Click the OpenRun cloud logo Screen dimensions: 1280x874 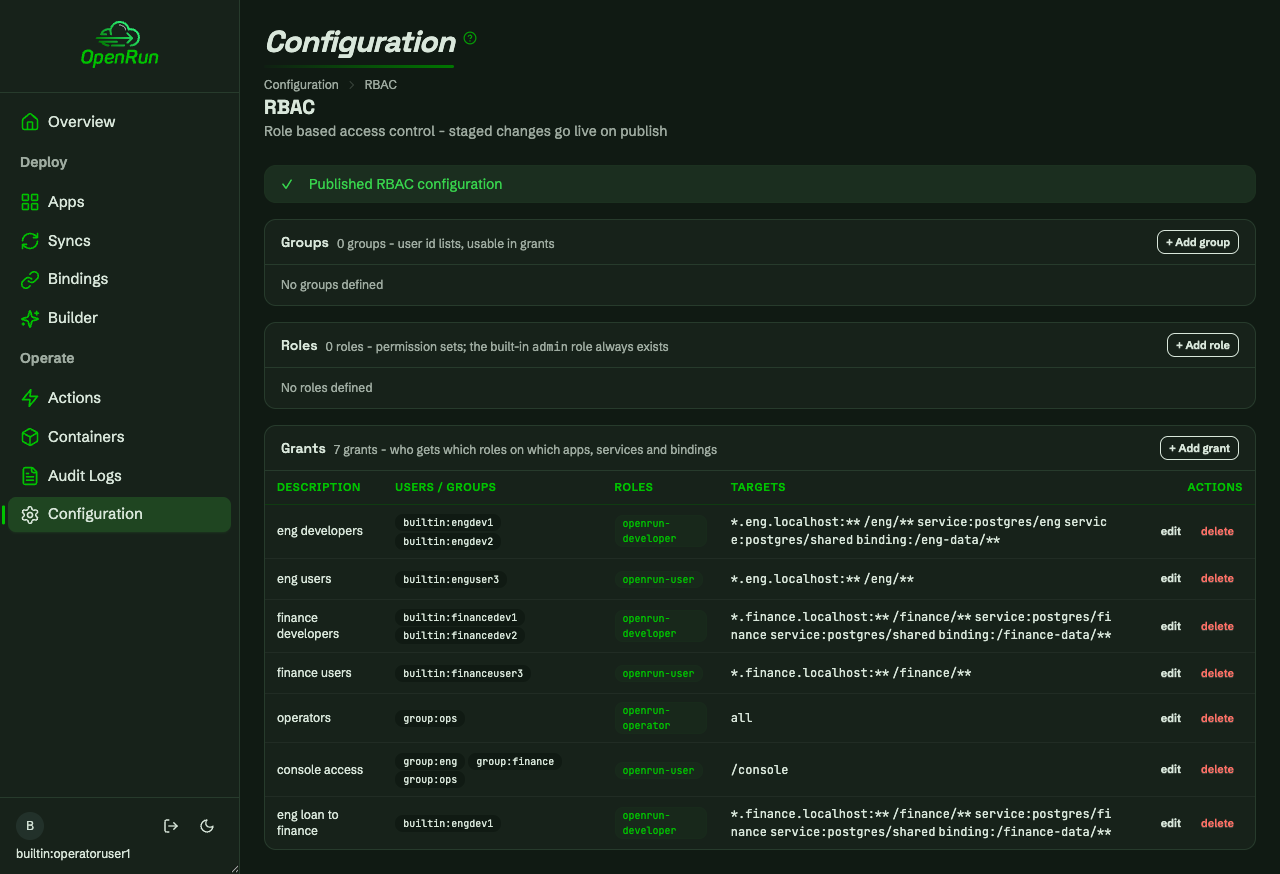(x=119, y=44)
